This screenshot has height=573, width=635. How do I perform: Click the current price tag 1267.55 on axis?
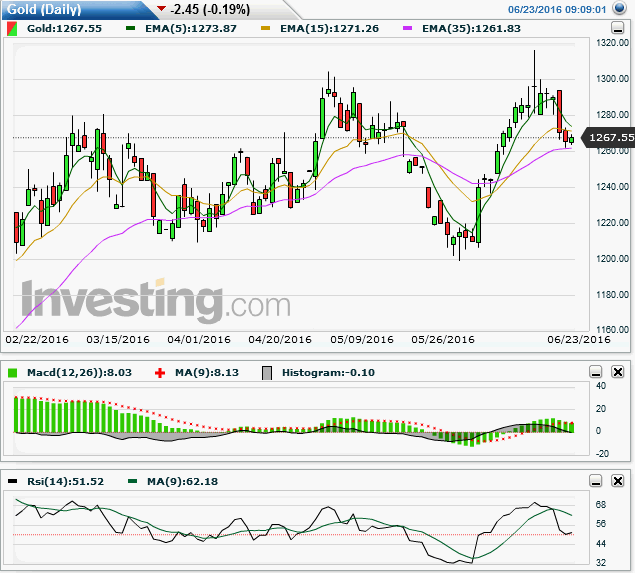608,138
